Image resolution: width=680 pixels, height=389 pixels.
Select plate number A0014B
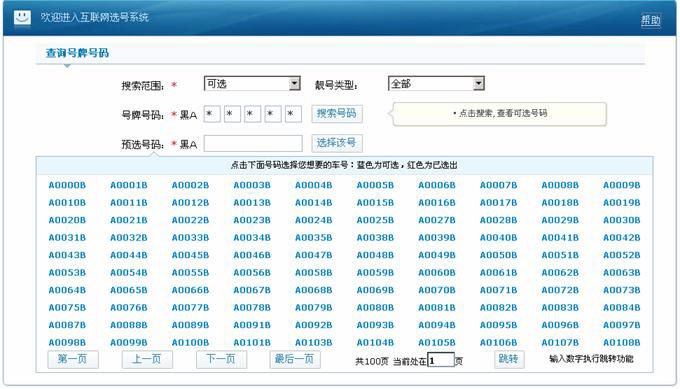pos(314,203)
